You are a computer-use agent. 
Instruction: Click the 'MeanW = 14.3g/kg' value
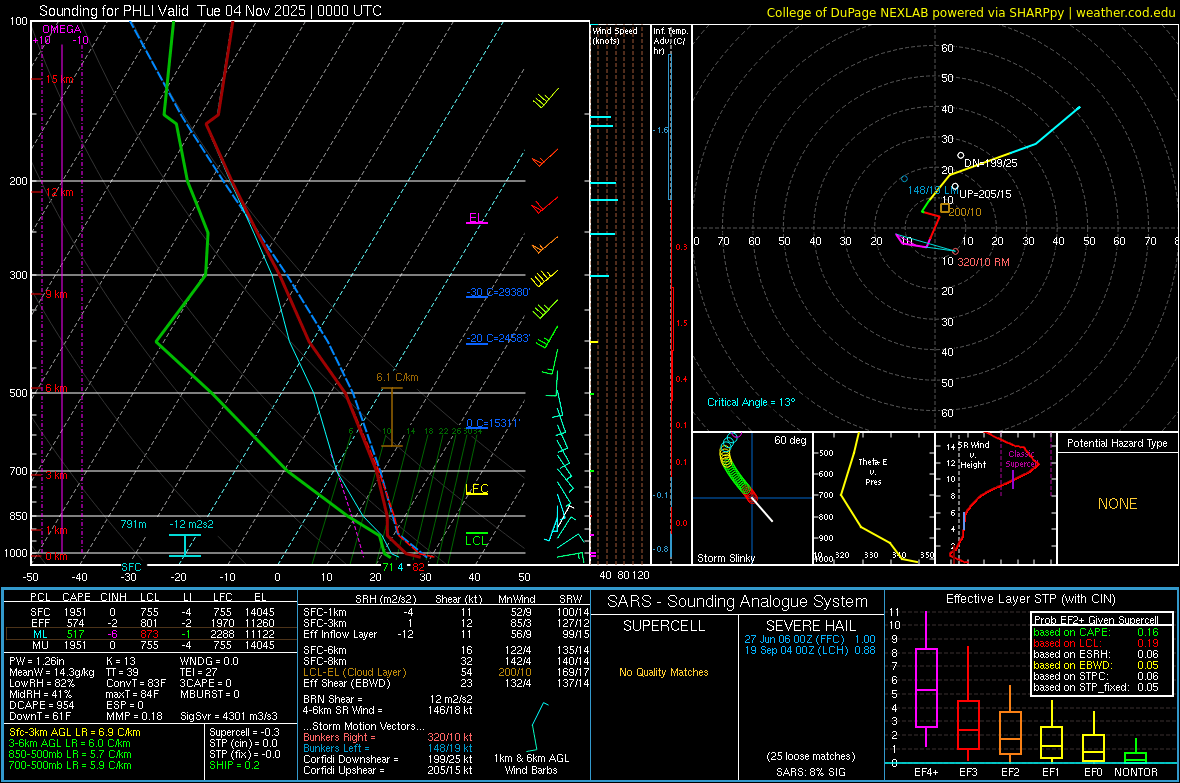coord(52,672)
